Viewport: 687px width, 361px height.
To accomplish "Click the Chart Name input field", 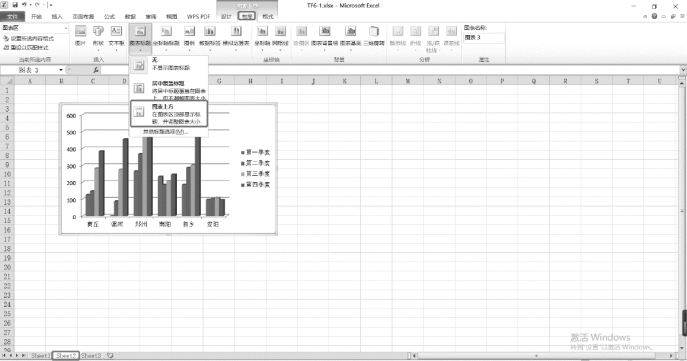I will pos(484,38).
